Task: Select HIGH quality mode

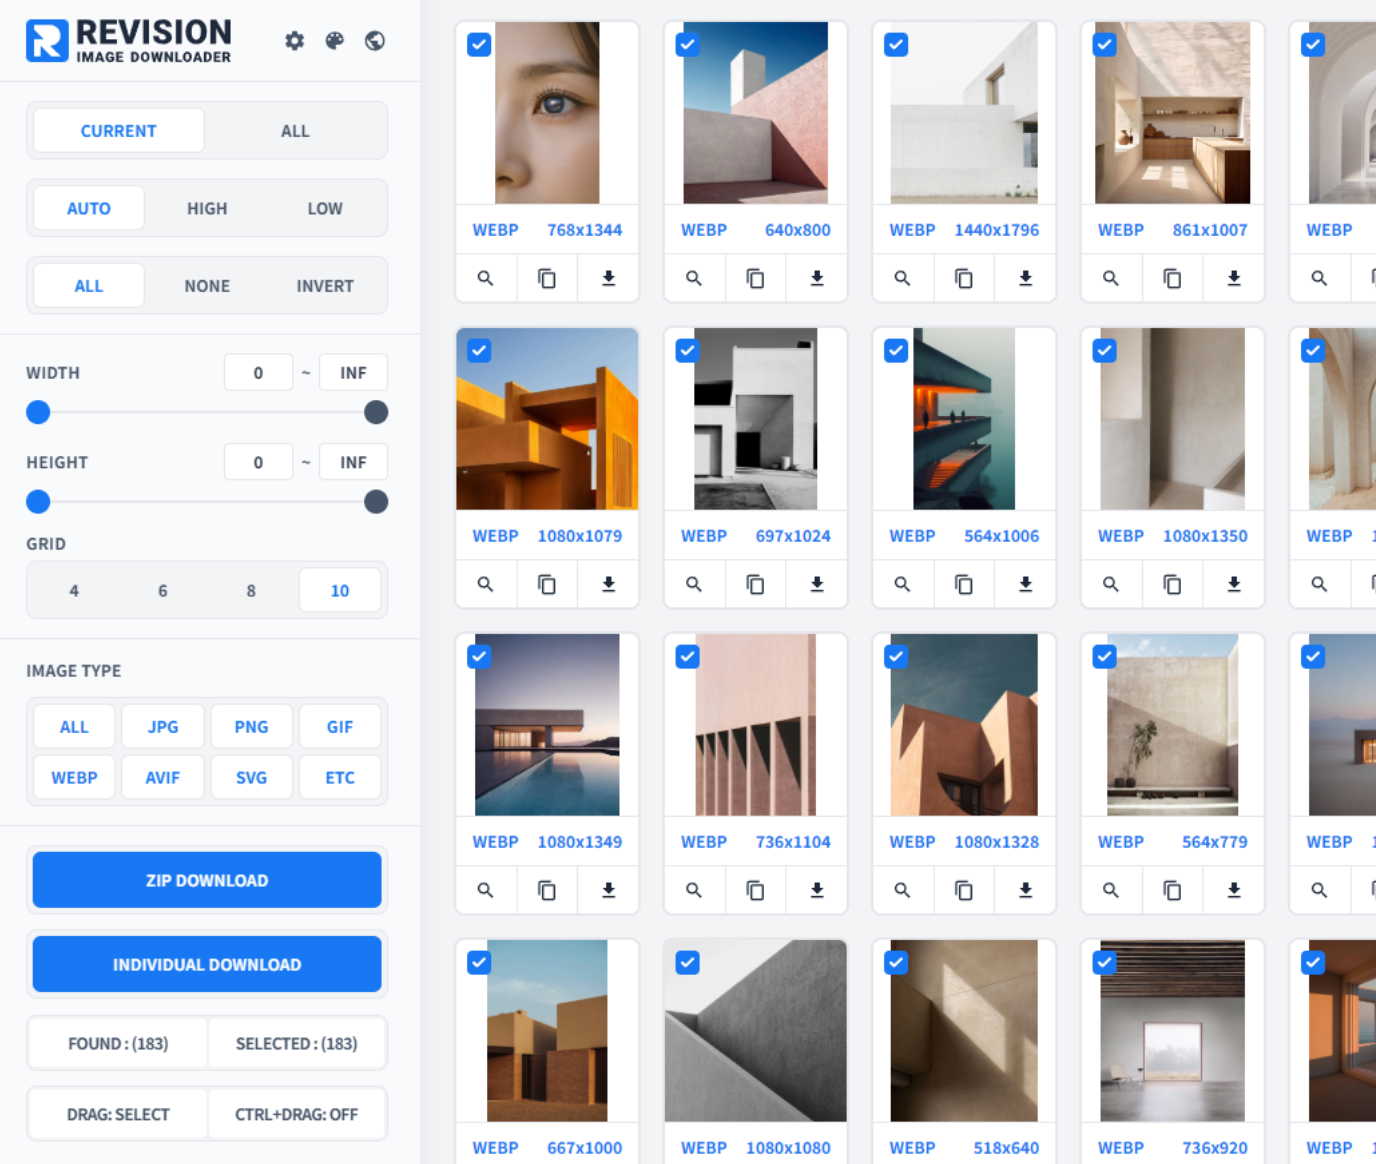Action: [207, 208]
